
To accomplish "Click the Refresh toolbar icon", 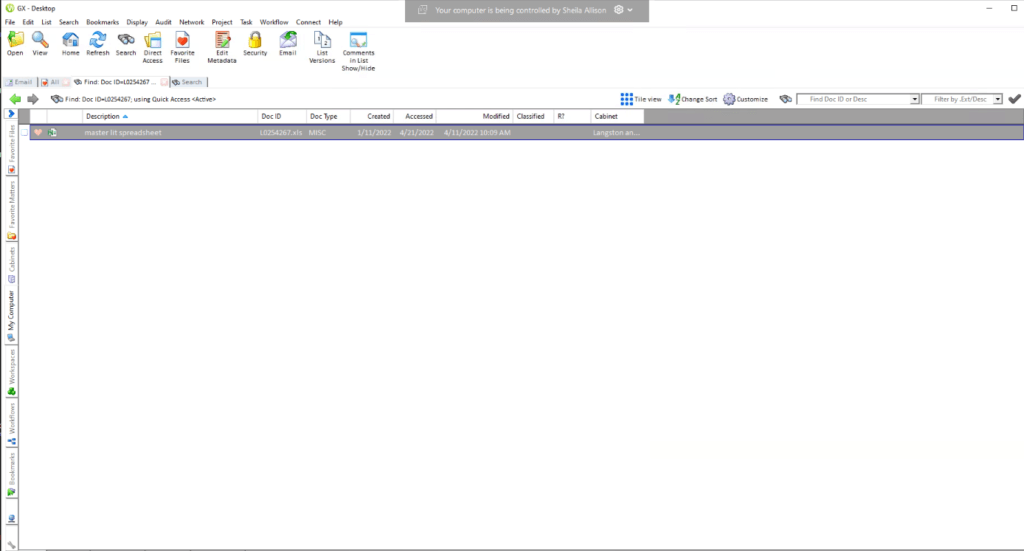I will [x=98, y=44].
